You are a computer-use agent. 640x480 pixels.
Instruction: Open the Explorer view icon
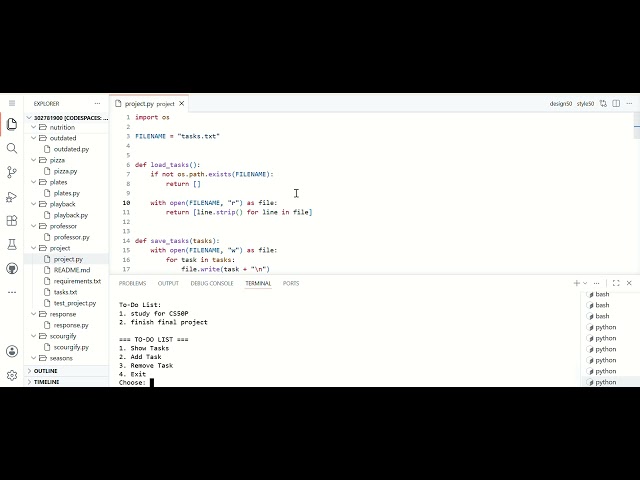coord(12,124)
